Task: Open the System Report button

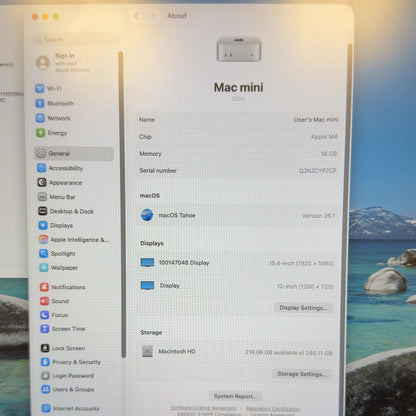Action: (235, 396)
